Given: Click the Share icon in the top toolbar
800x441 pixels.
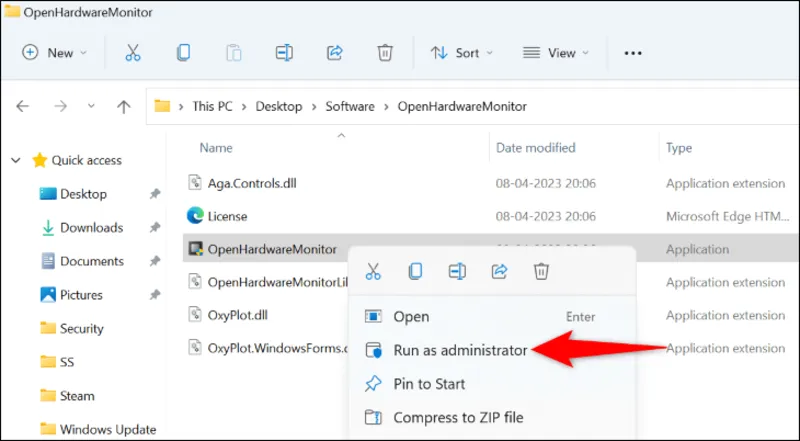Looking at the screenshot, I should click(335, 53).
